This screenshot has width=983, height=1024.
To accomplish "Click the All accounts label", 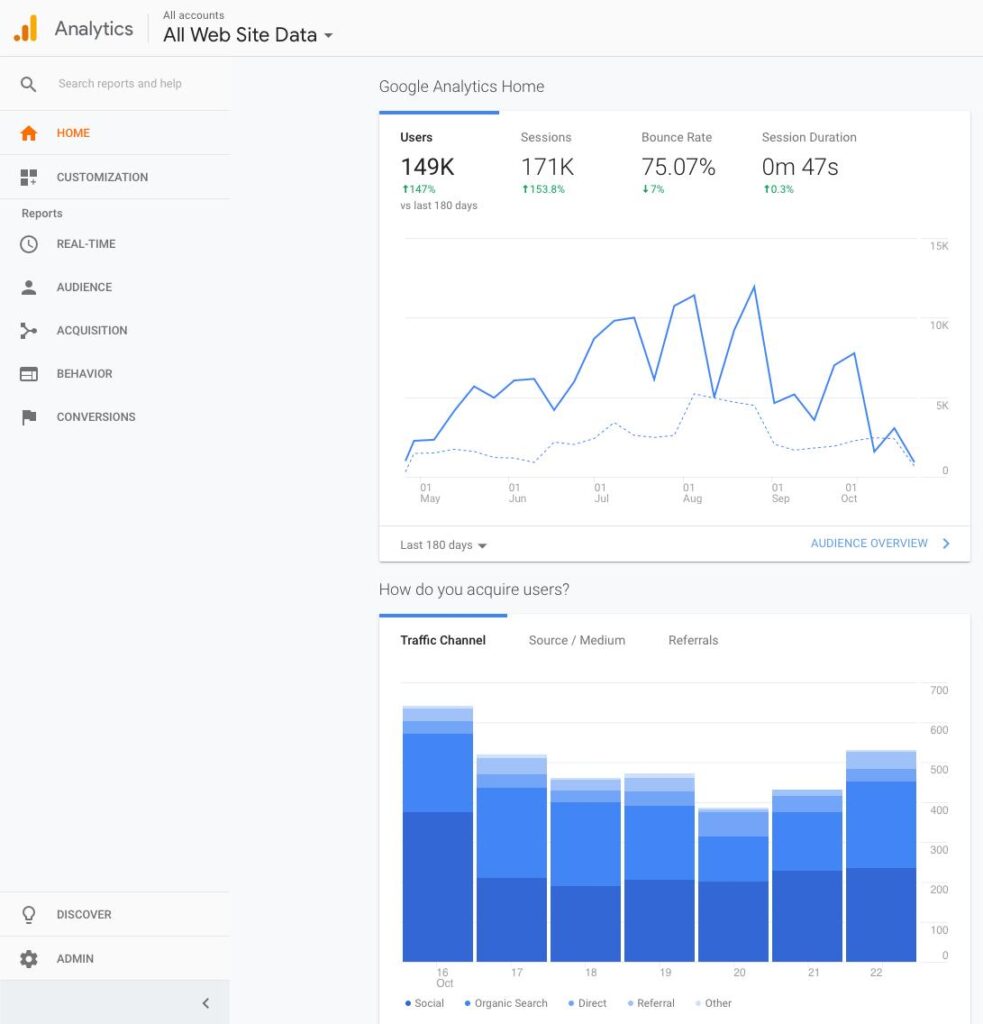I will click(193, 15).
